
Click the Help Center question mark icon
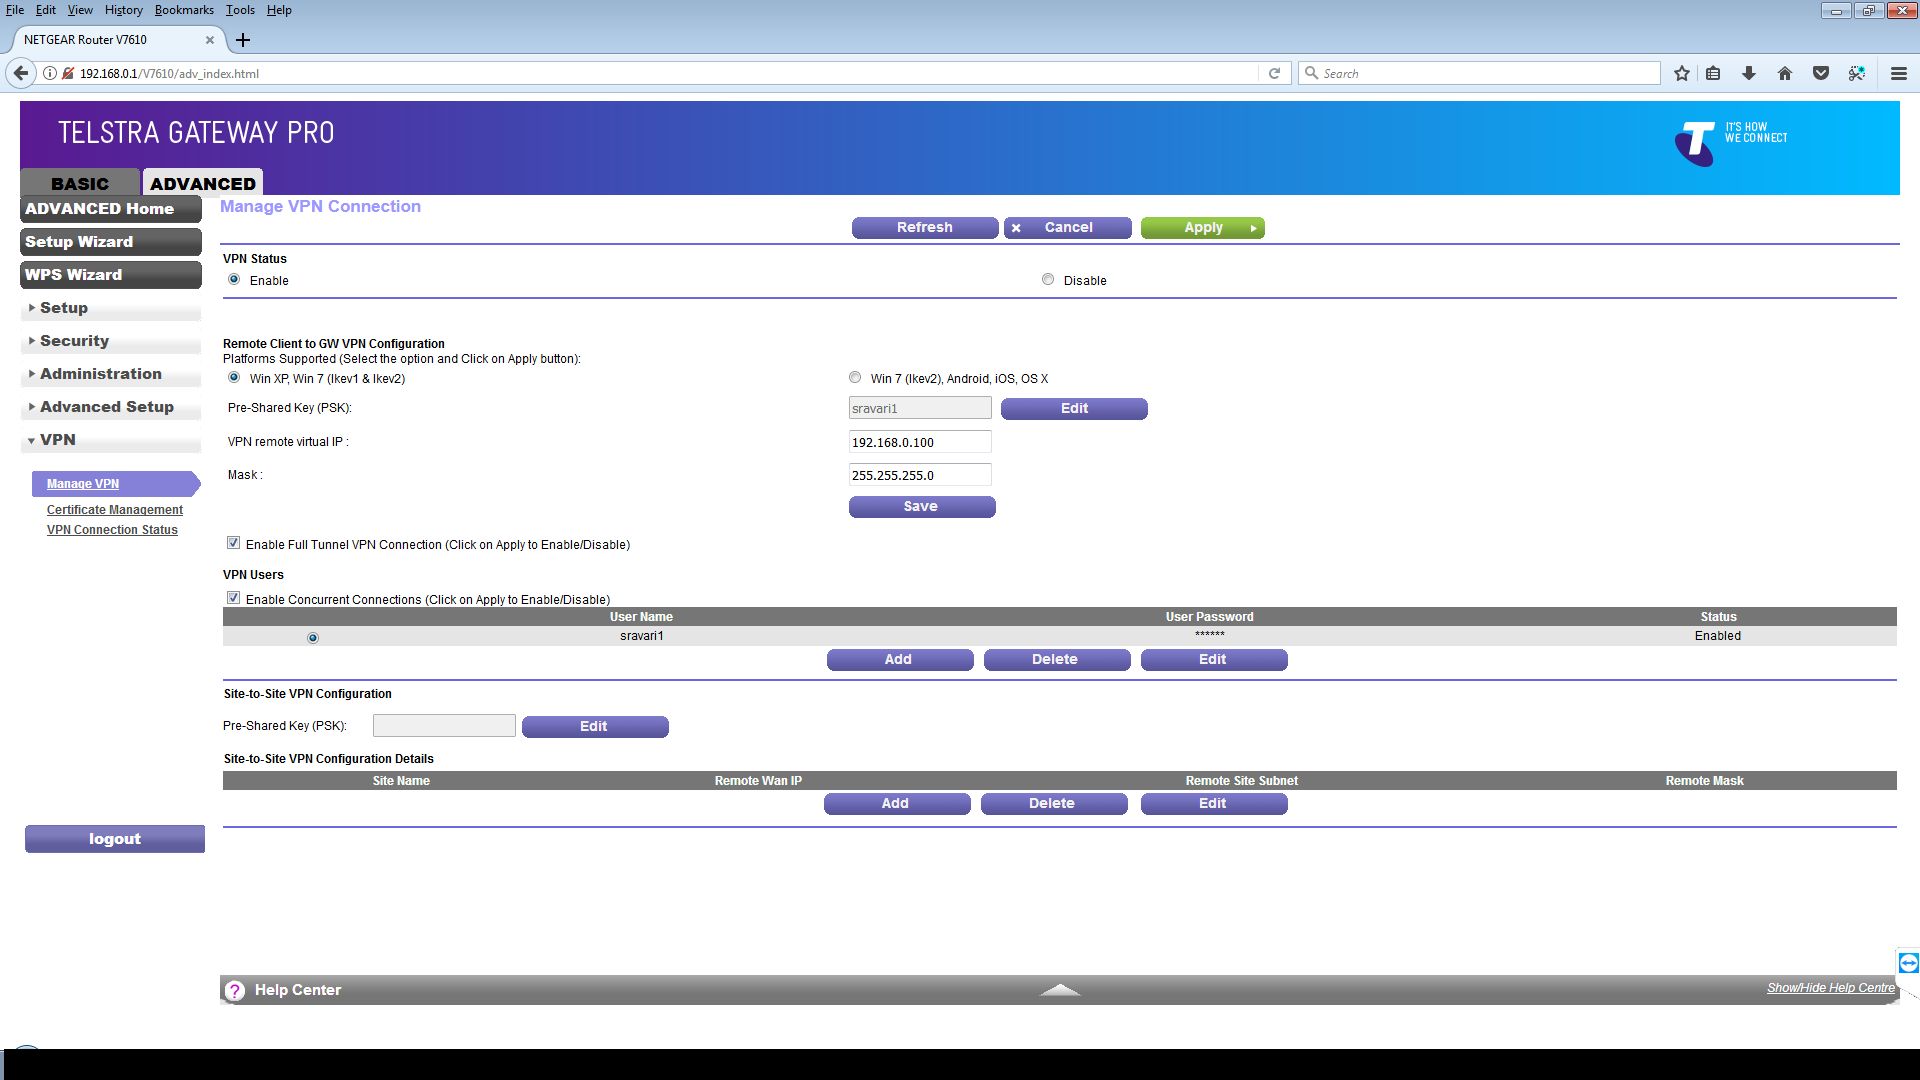coord(235,990)
